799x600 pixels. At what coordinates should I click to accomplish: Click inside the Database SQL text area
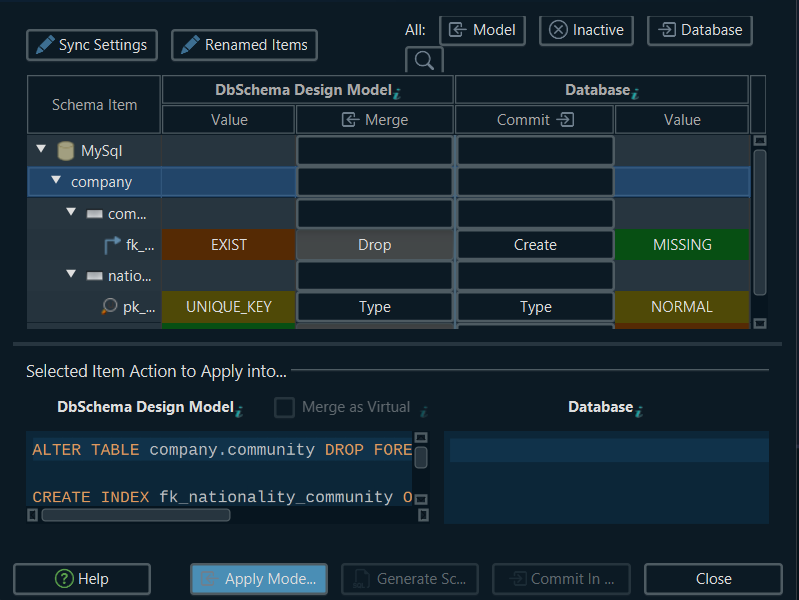click(x=606, y=478)
